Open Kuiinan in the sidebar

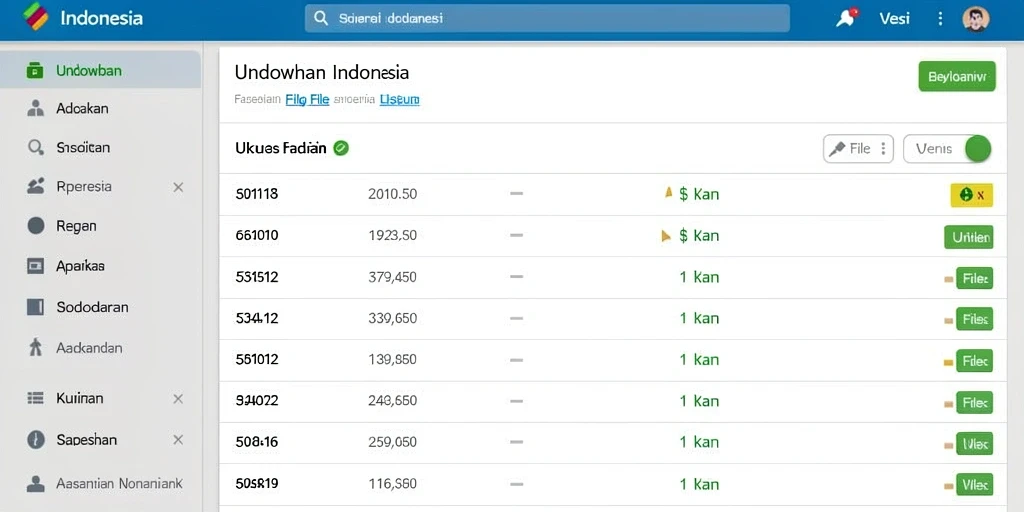pyautogui.click(x=80, y=398)
